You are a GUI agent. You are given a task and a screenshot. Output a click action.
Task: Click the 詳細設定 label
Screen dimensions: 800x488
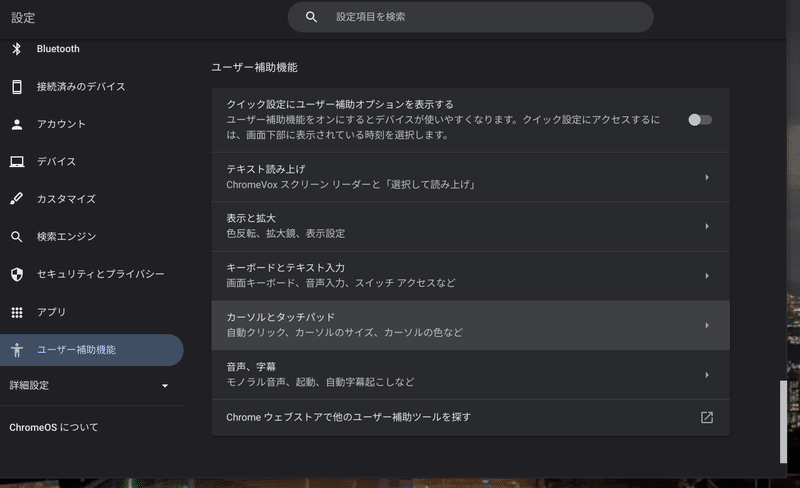point(29,386)
